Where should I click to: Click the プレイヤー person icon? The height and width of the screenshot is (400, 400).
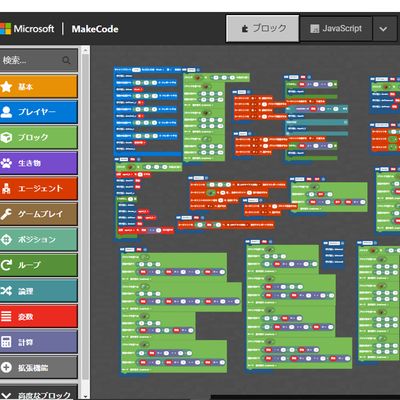(x=6, y=112)
